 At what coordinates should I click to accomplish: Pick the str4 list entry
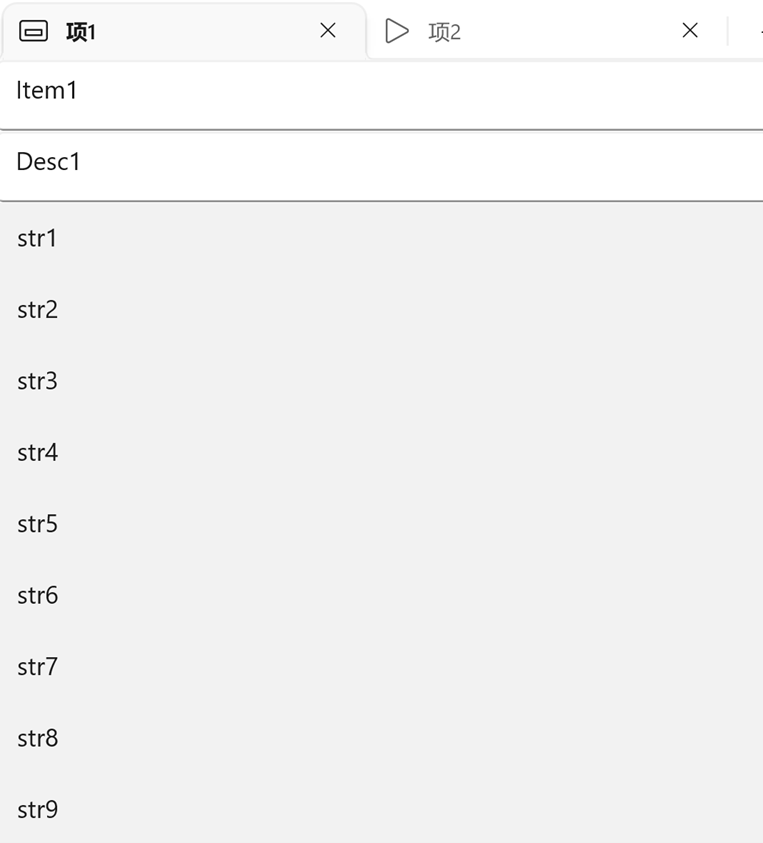381,453
